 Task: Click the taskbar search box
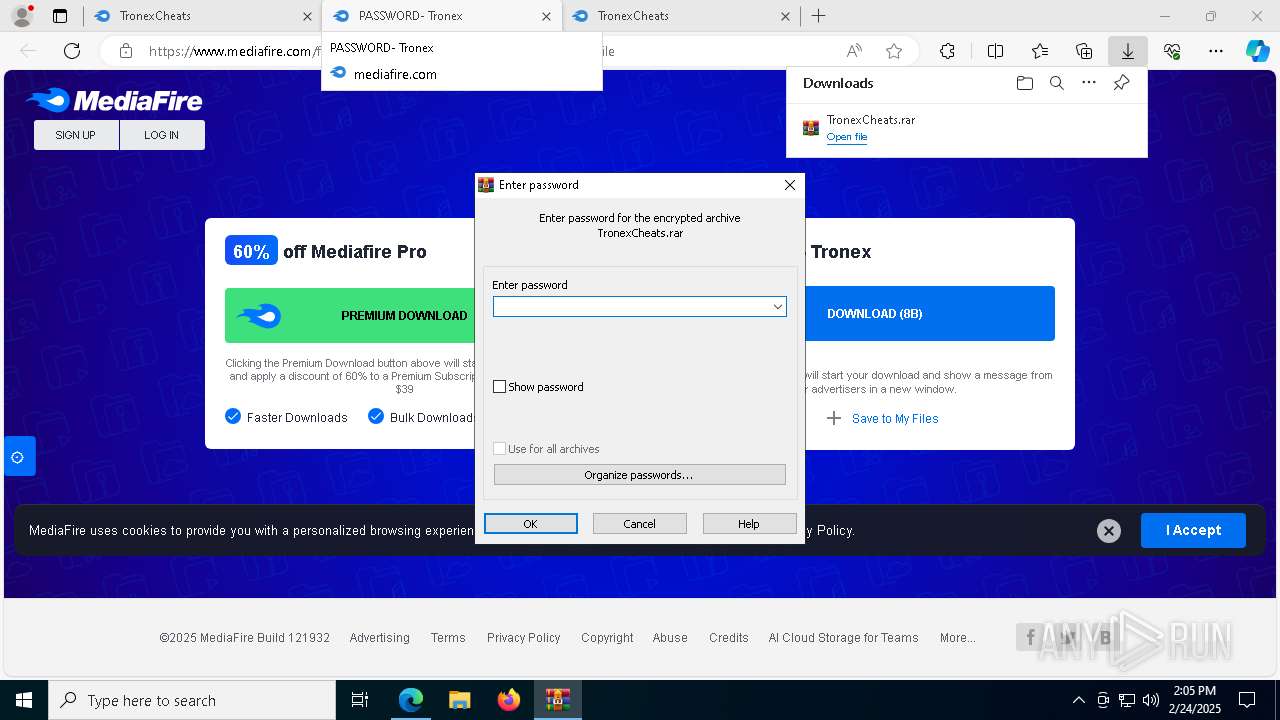192,700
